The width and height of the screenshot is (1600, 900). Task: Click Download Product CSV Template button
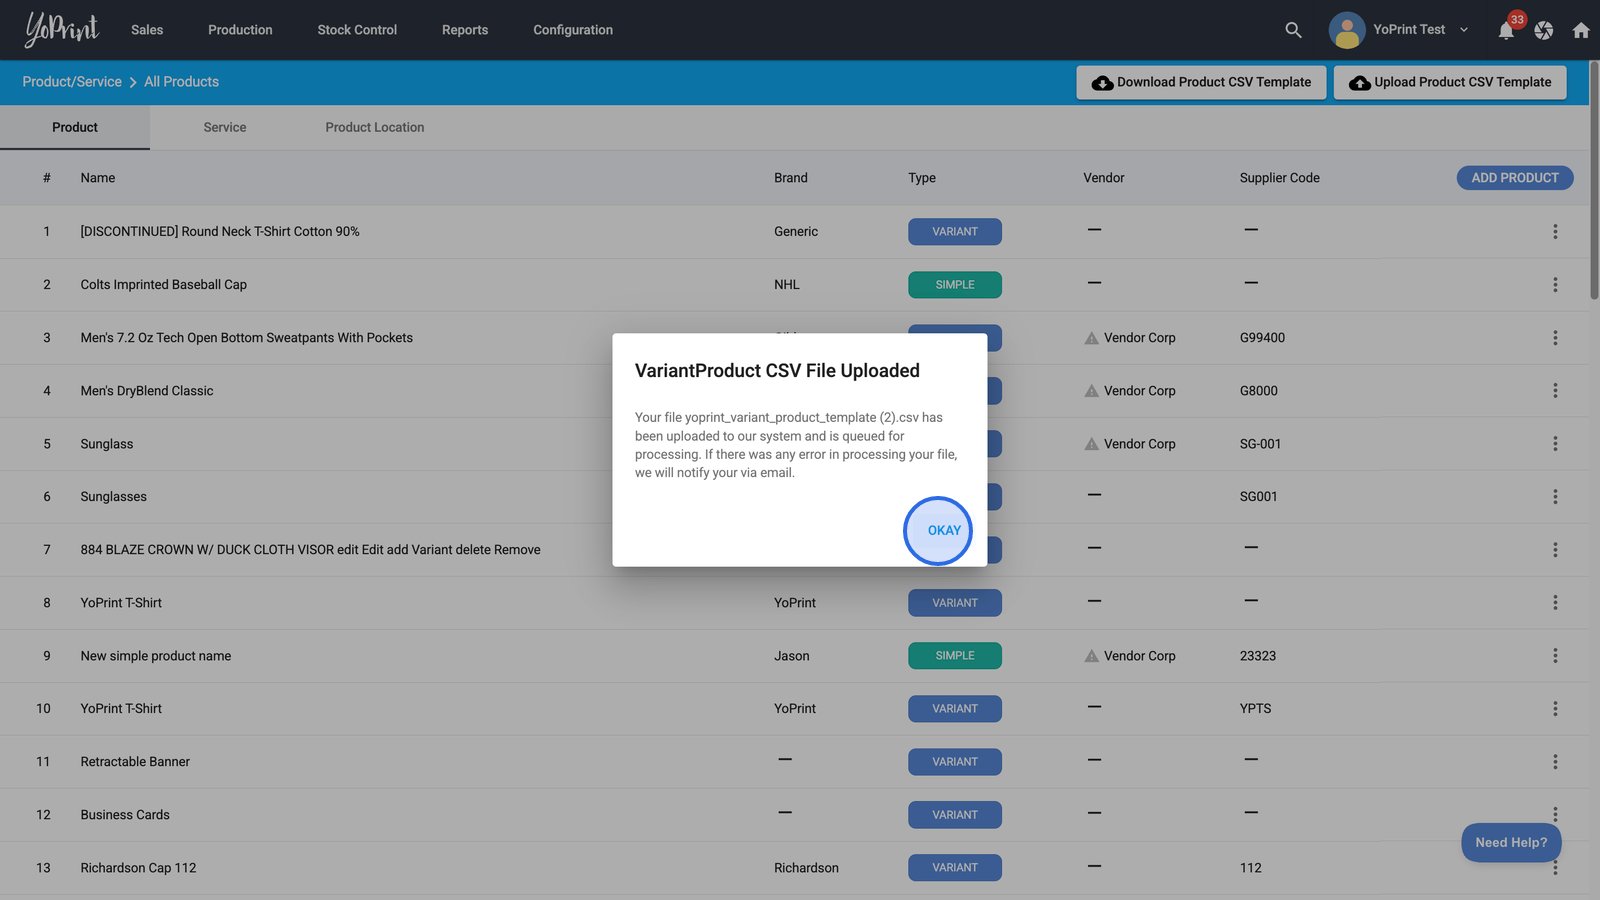click(1201, 82)
